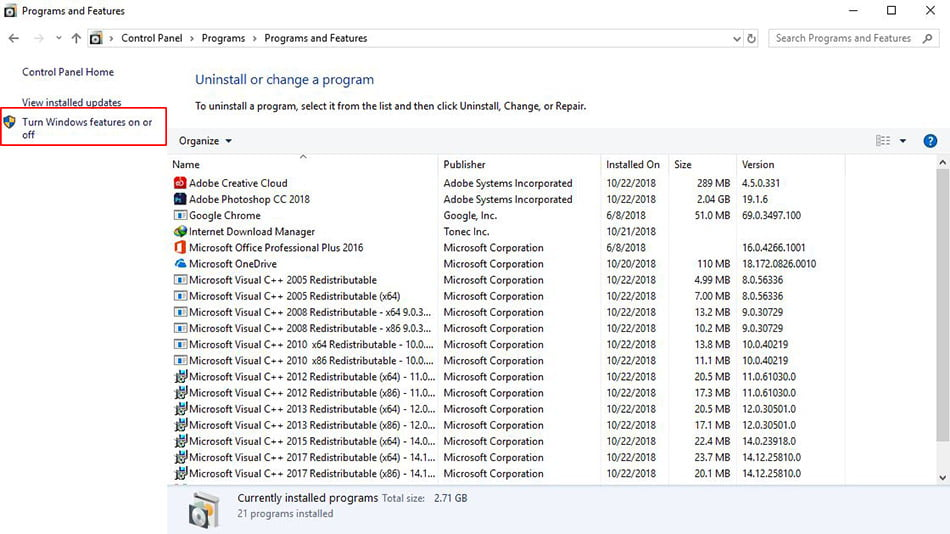
Task: Click the Programs and Features title bar icon
Action: click(x=10, y=11)
